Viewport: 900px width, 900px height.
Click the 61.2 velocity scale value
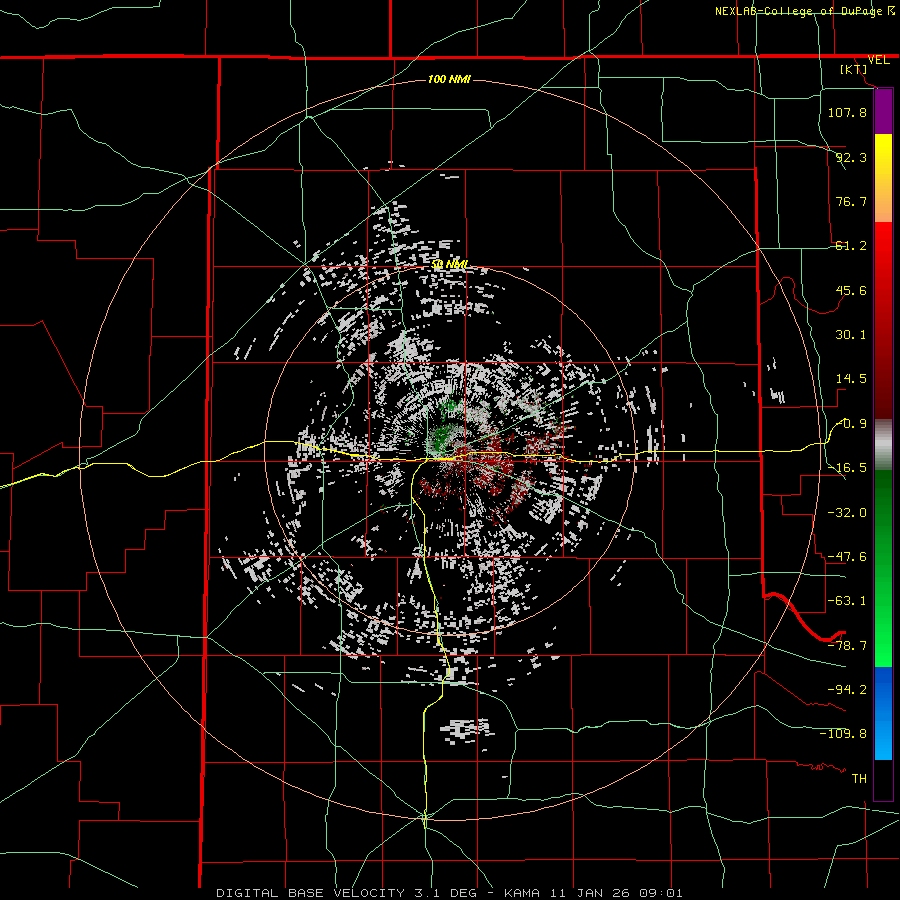[x=851, y=246]
